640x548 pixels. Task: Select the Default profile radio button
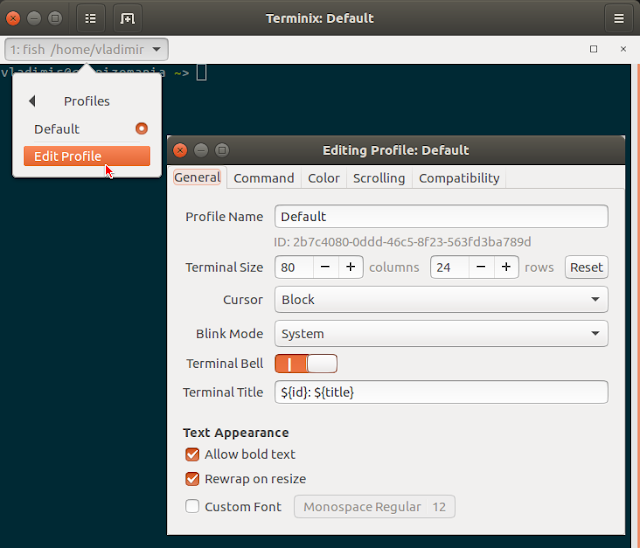142,129
